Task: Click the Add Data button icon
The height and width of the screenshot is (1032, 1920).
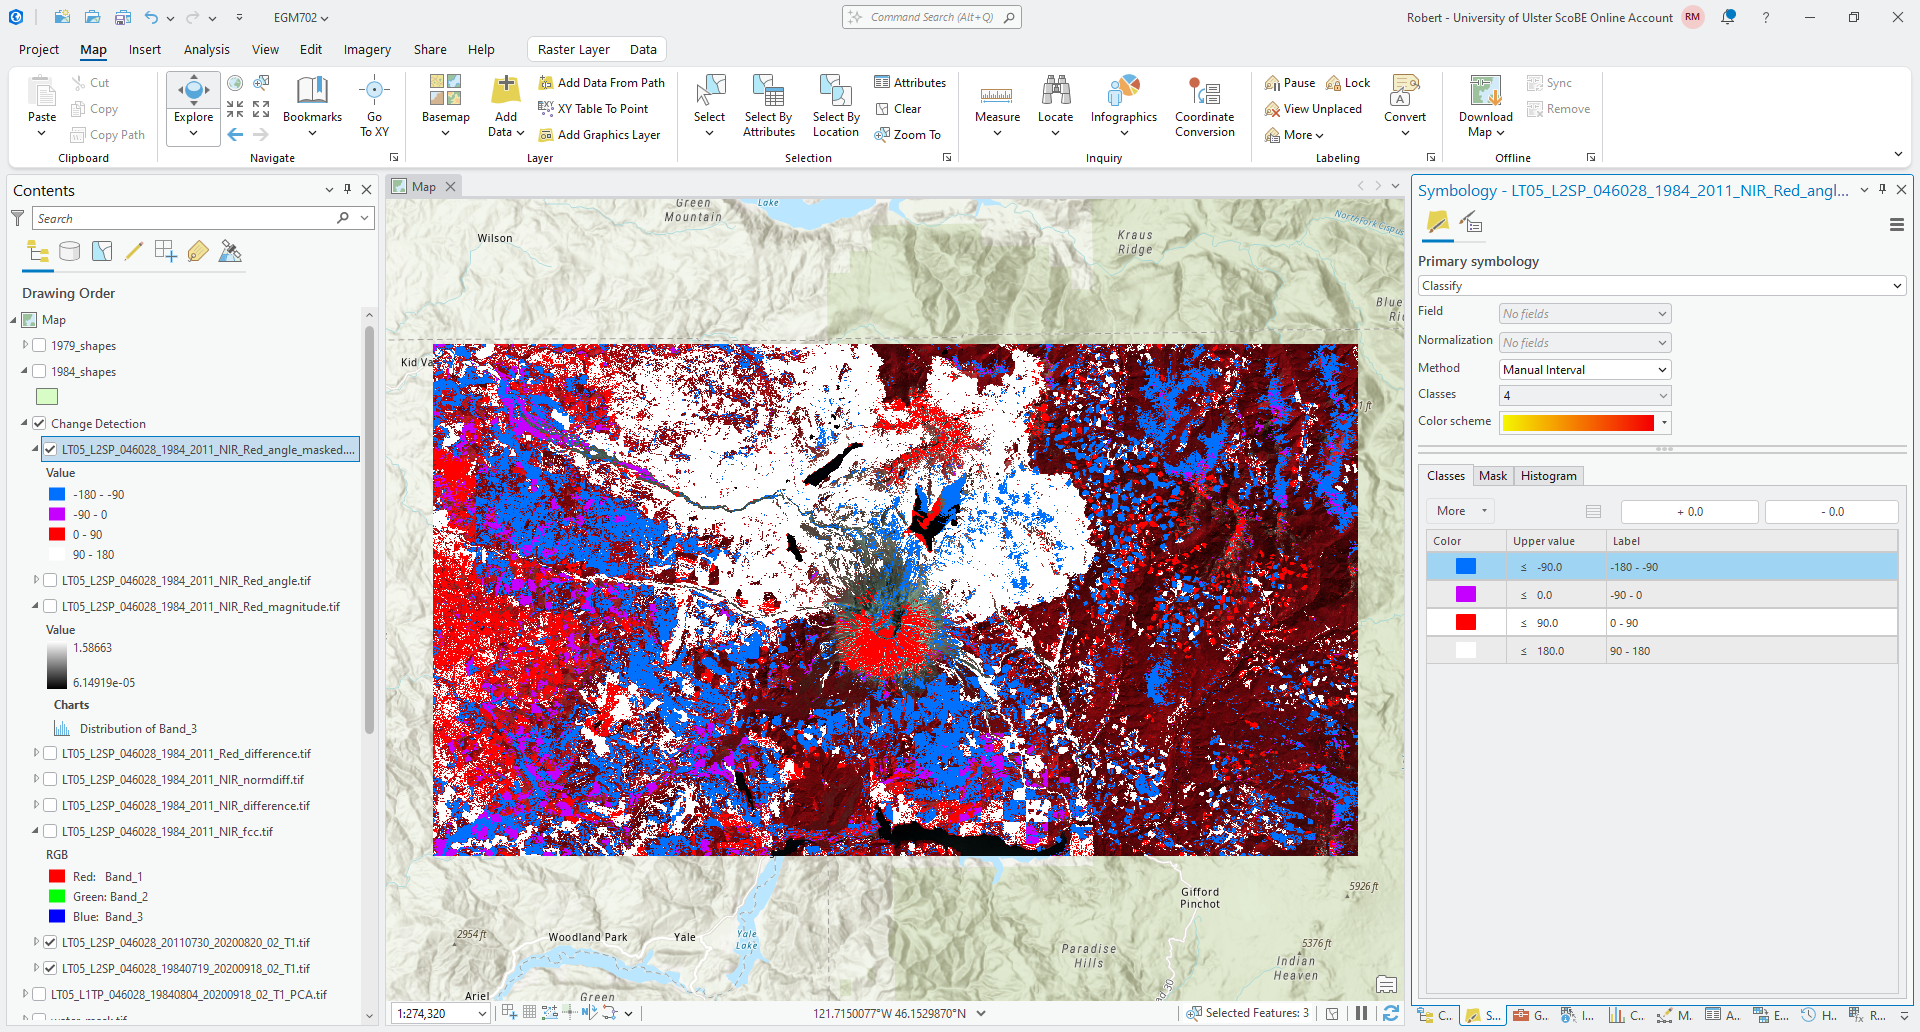Action: pos(506,92)
